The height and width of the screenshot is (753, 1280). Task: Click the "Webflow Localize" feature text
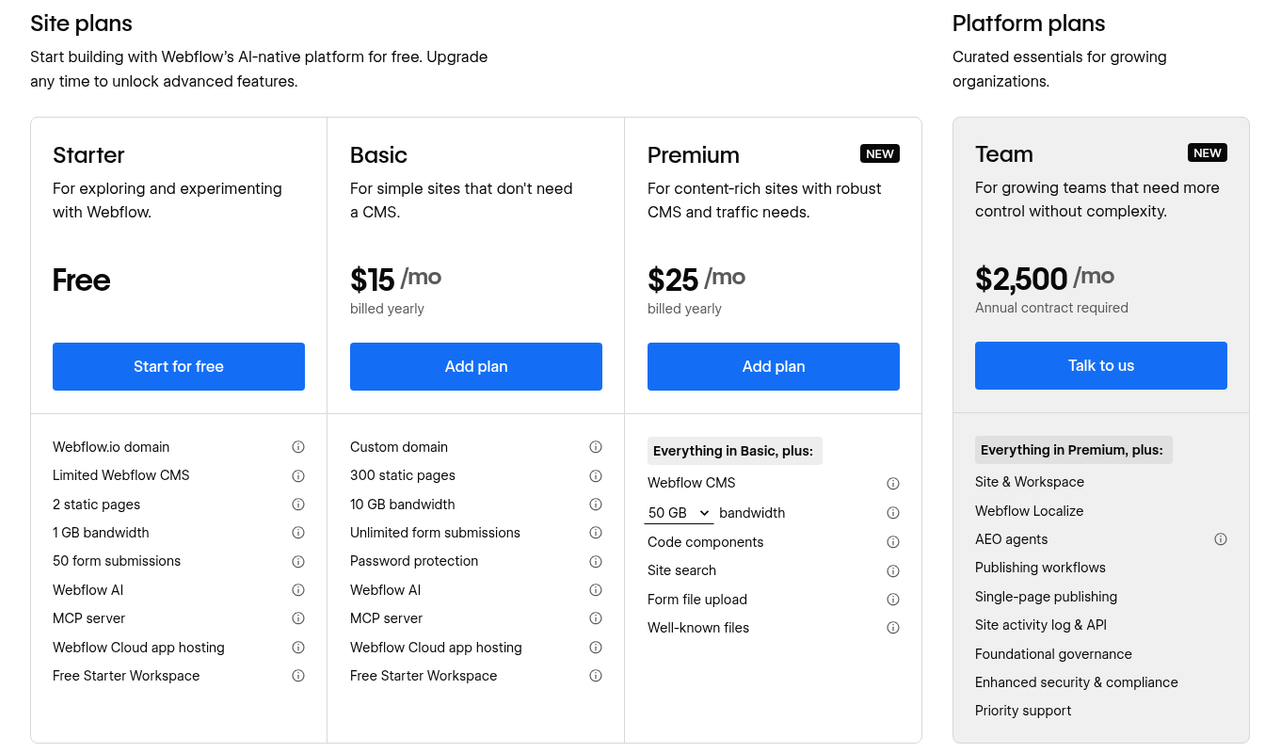(1029, 511)
